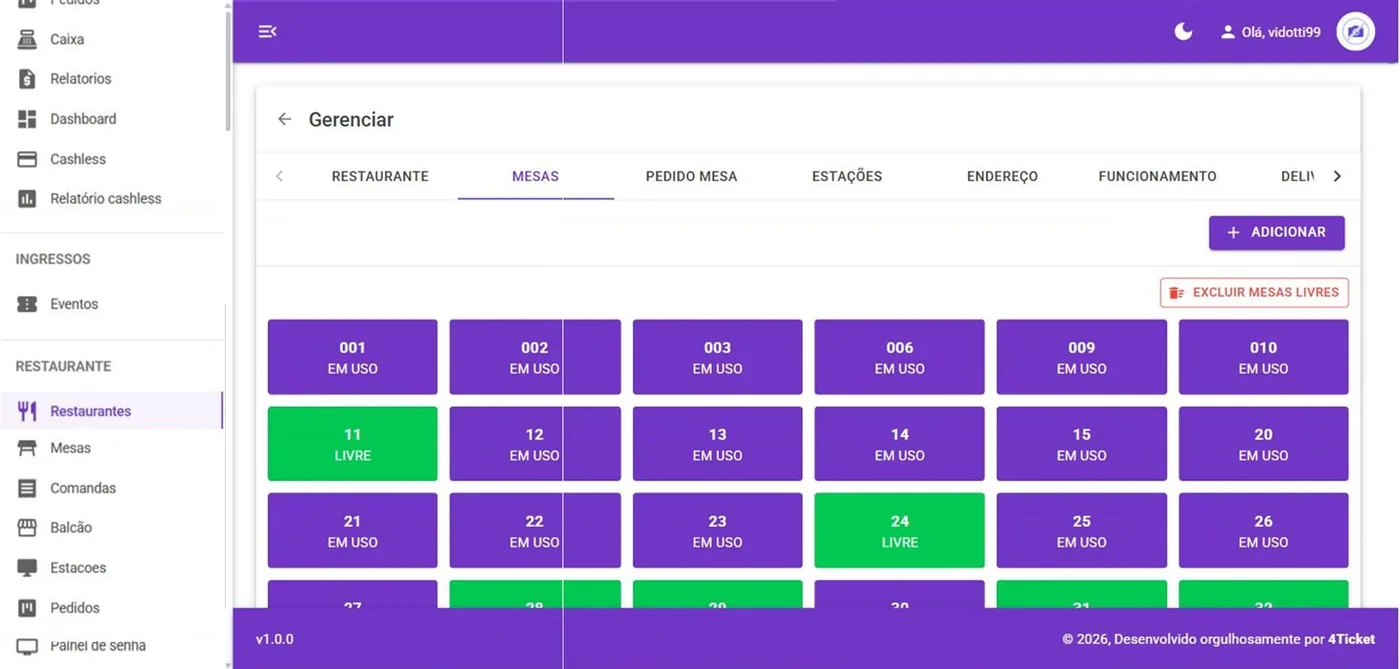Toggle dark mode moon icon
The image size is (1400, 669).
coord(1183,32)
